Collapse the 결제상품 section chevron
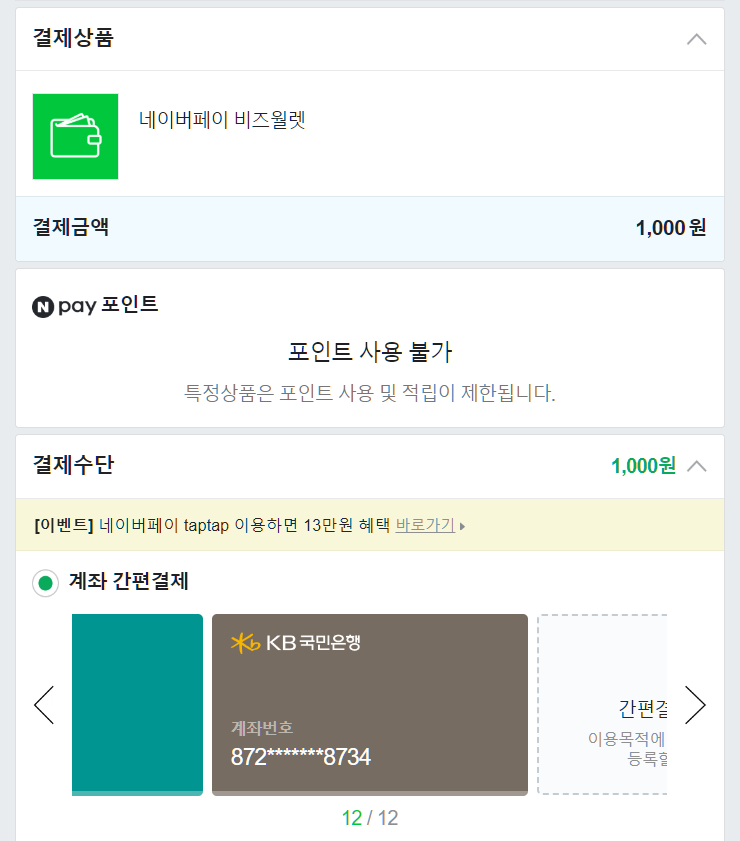This screenshot has height=841, width=740. (x=697, y=39)
